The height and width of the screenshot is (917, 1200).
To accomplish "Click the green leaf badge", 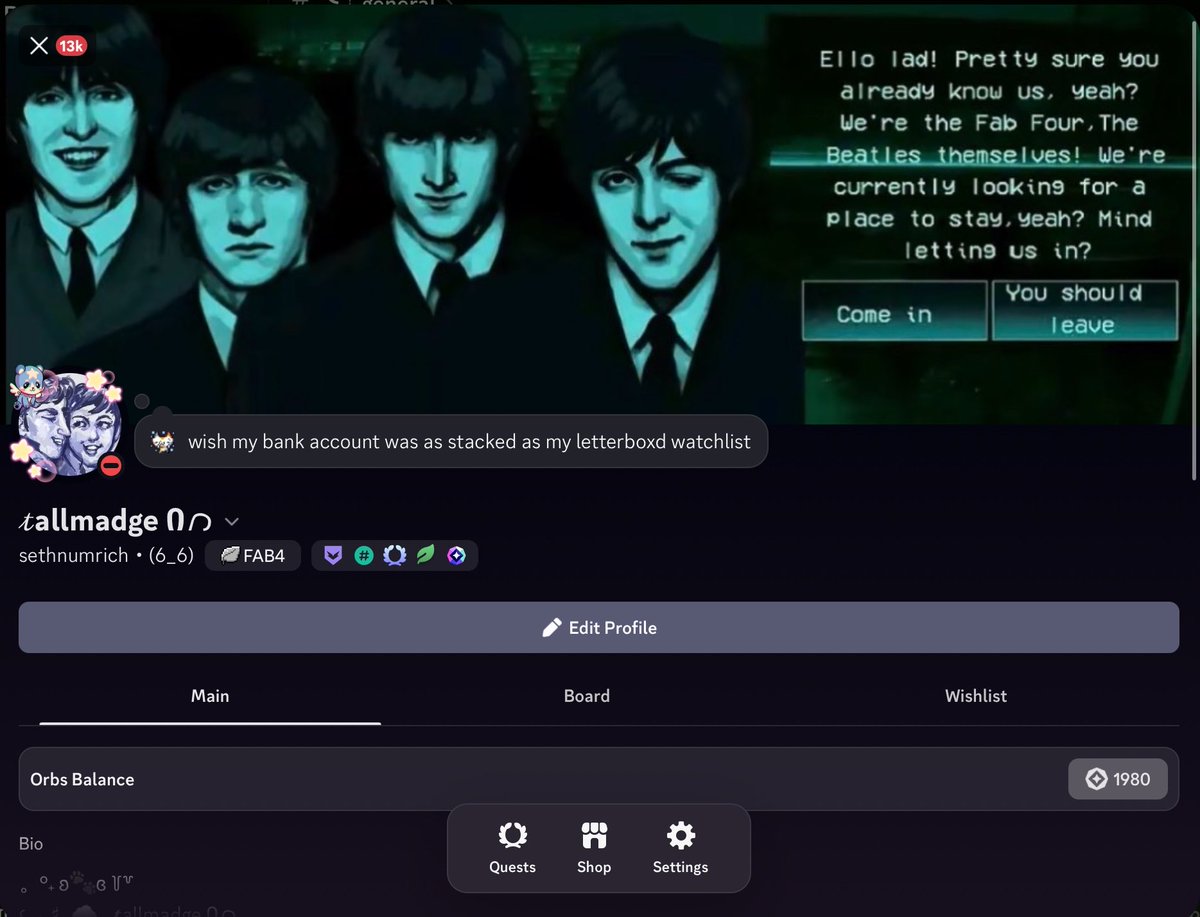I will coord(426,556).
